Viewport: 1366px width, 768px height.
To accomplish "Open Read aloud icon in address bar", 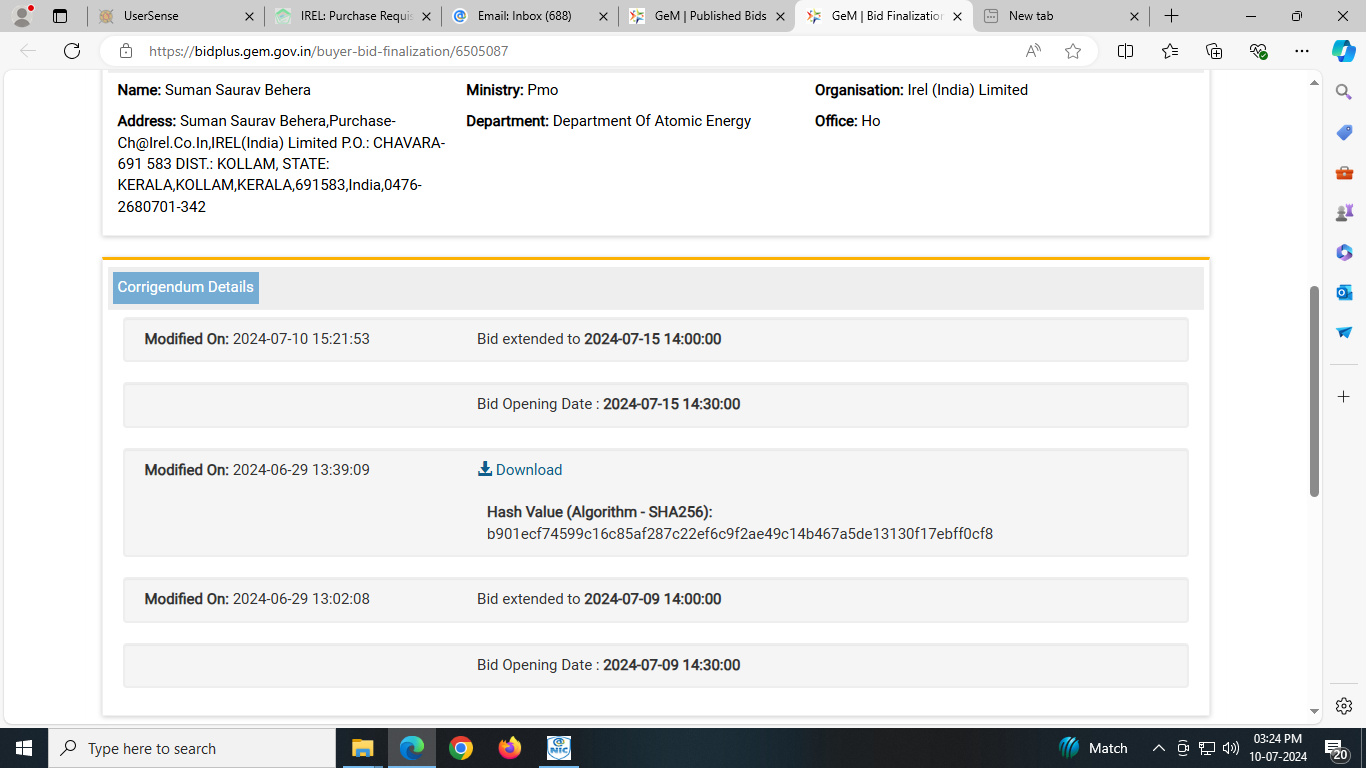I will [x=1033, y=51].
